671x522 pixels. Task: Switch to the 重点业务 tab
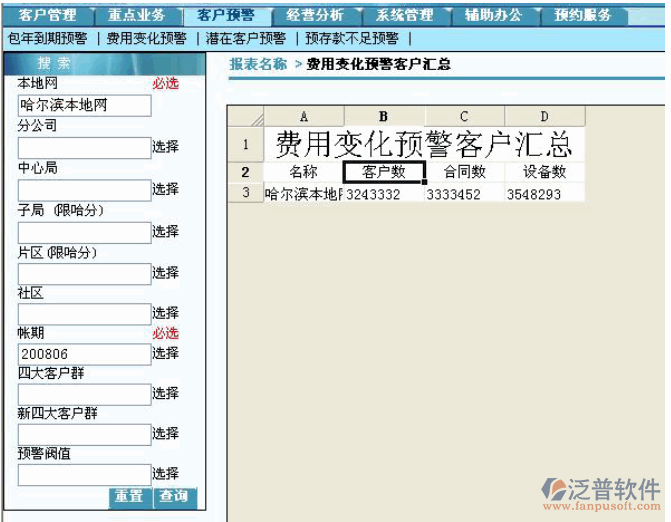point(136,15)
